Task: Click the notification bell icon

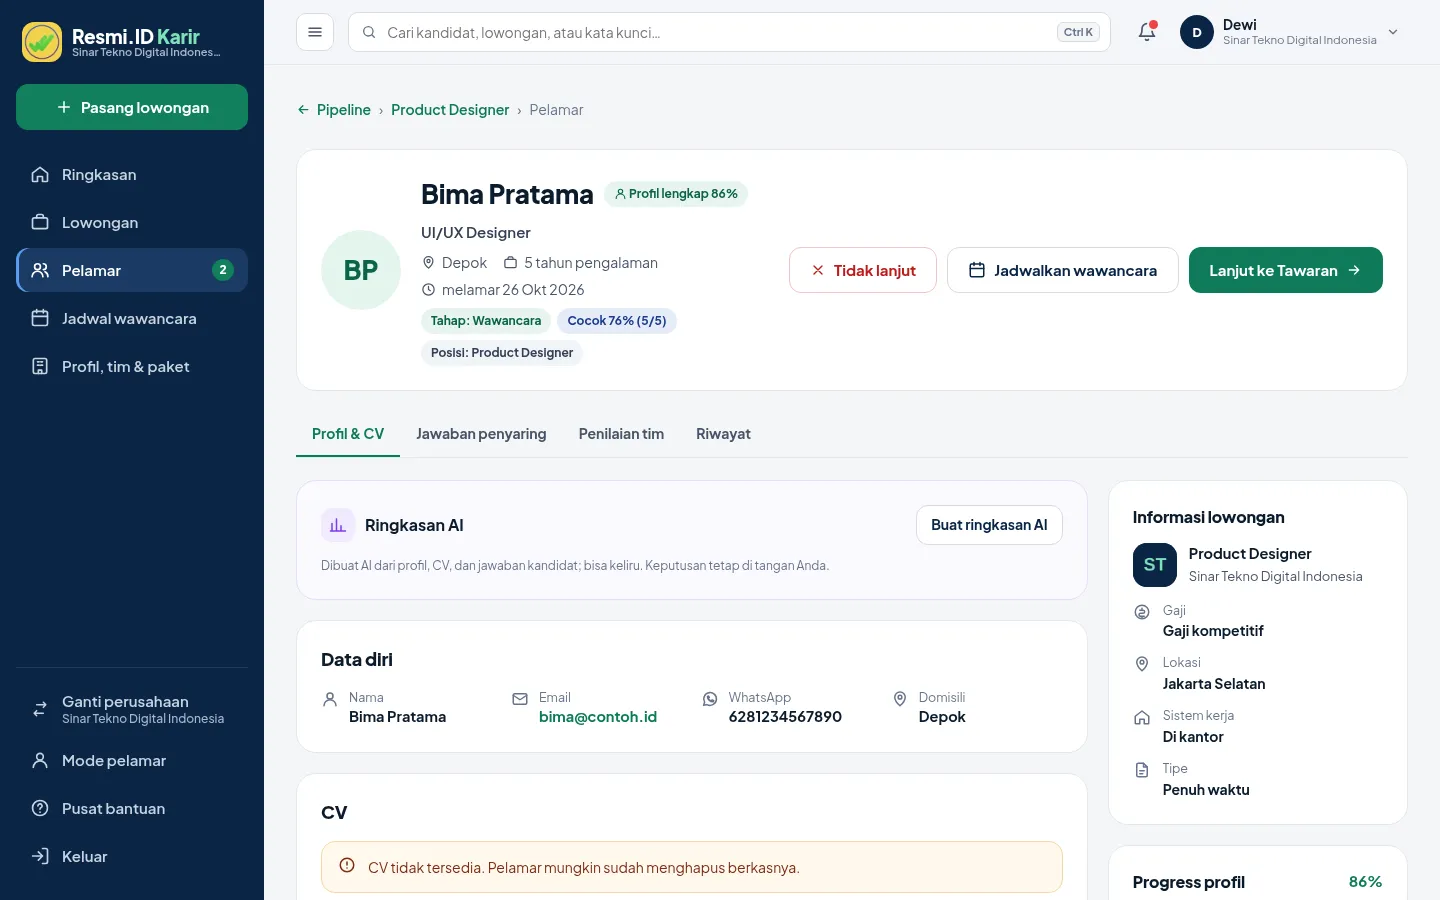Action: 1147,32
